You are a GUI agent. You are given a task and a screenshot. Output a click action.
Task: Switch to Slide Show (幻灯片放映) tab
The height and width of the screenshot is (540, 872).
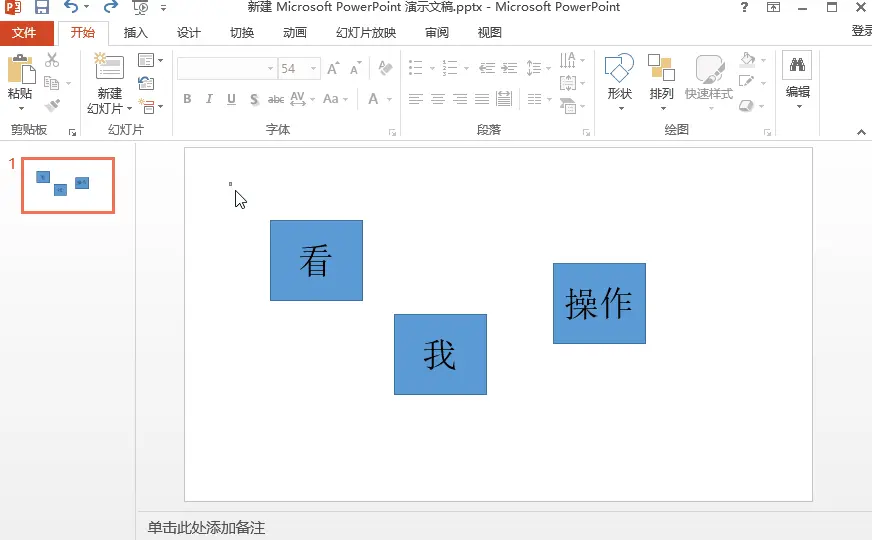[x=366, y=33]
